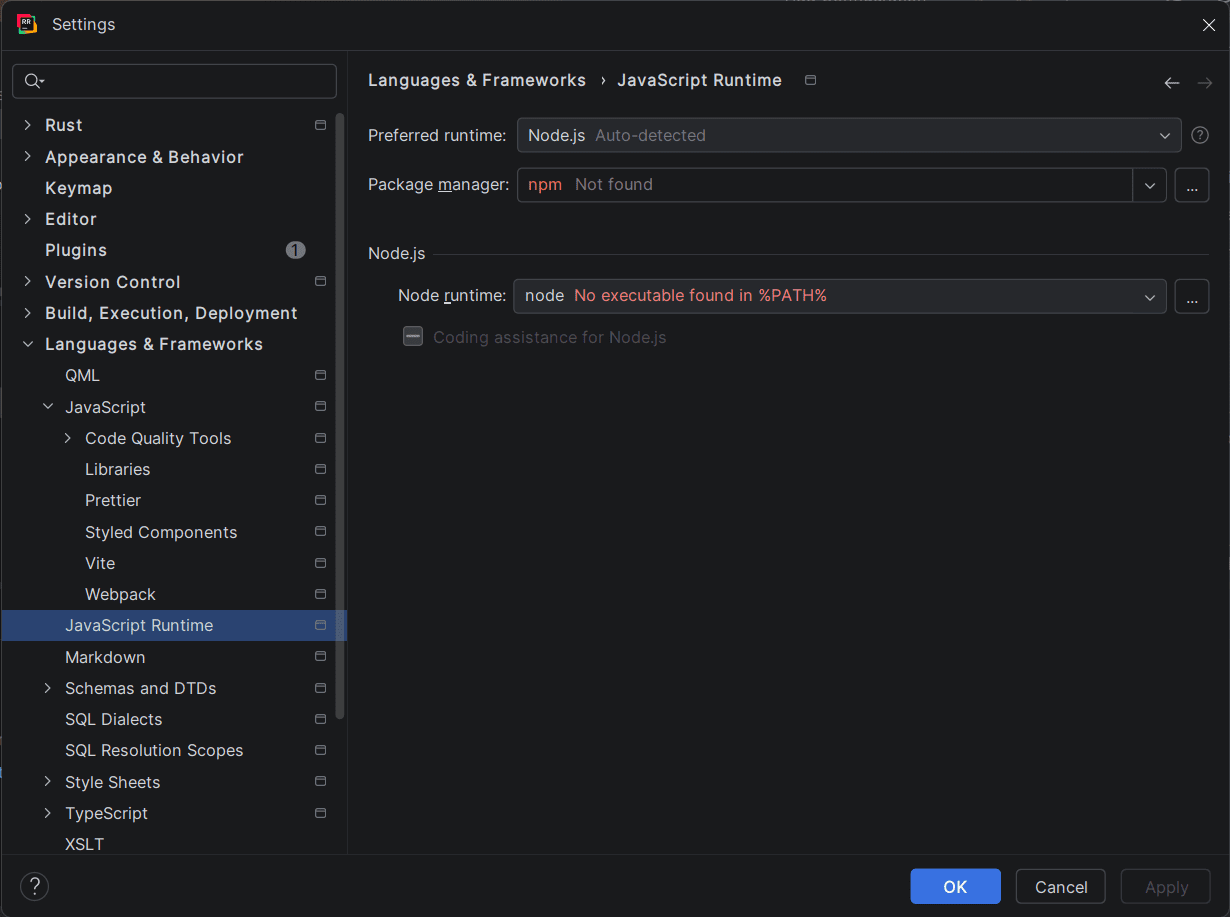Viewport: 1230px width, 917px height.
Task: Click the Cancel button
Action: point(1060,886)
